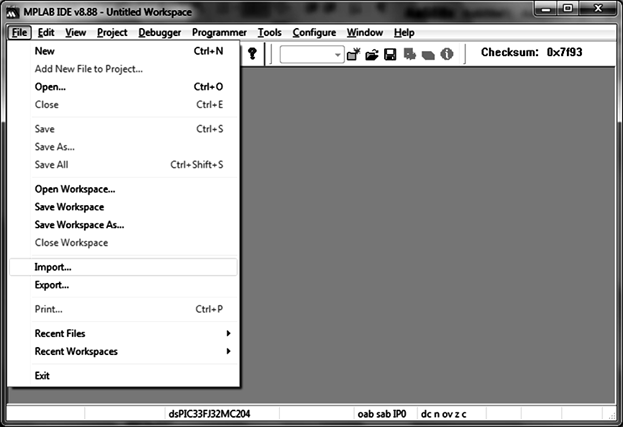Maximize the MPLAB IDE window
623x427 pixels.
coord(568,9)
